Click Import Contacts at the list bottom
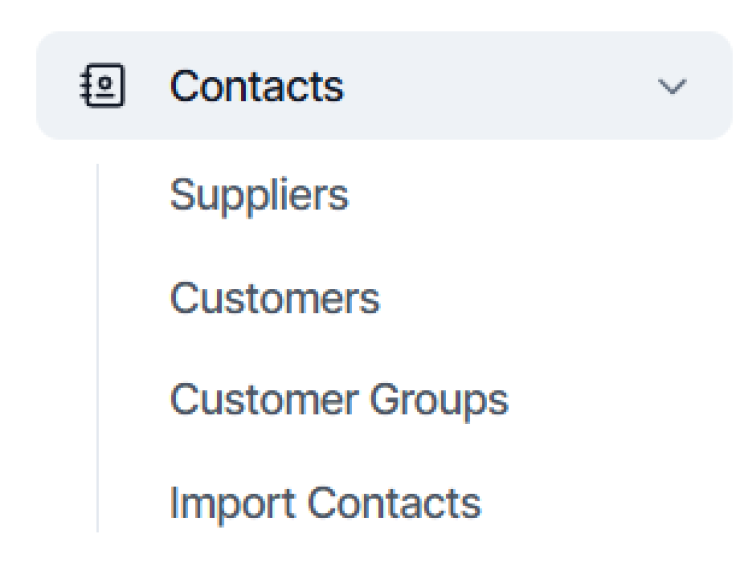The width and height of the screenshot is (740, 583). tap(325, 503)
